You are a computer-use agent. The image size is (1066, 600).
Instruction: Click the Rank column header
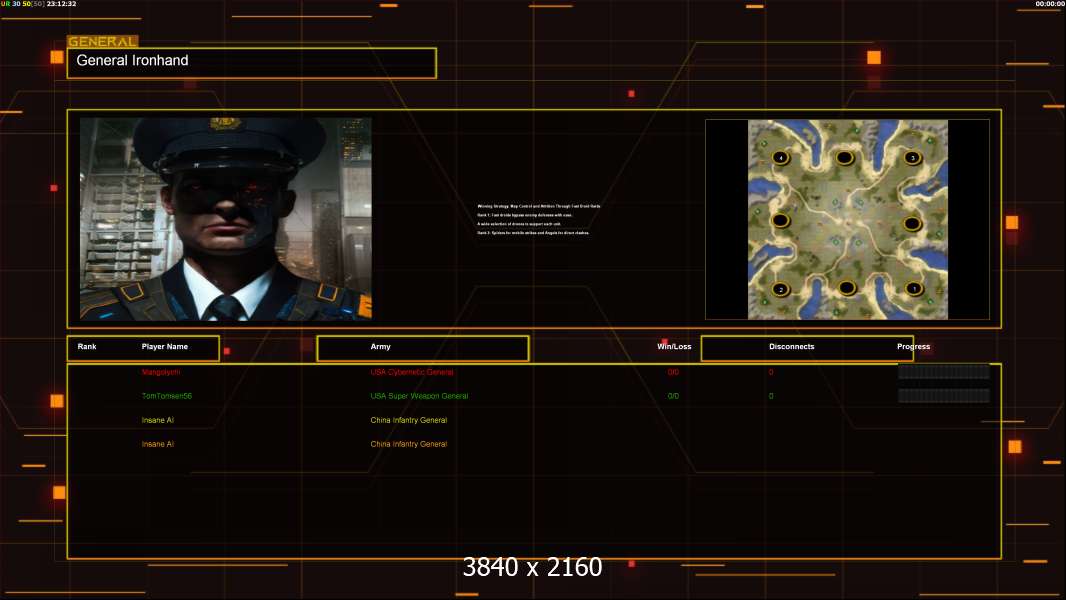click(x=87, y=347)
